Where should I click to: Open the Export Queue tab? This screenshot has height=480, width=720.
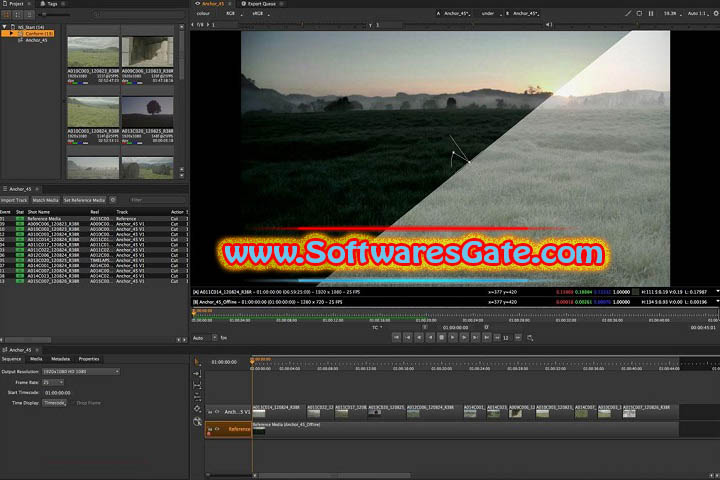coord(262,4)
